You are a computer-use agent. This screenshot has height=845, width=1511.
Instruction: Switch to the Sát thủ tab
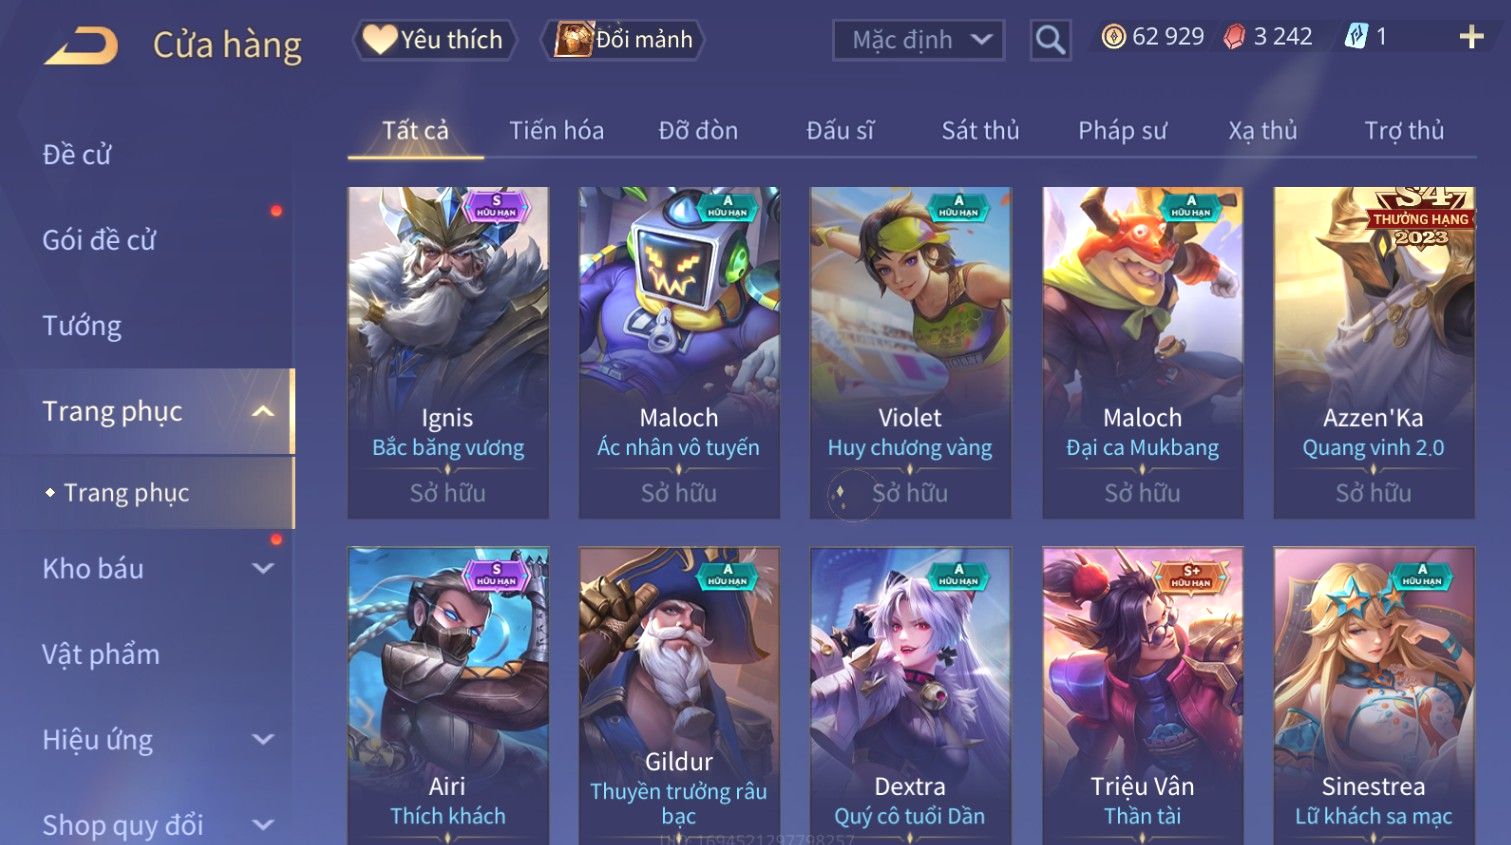click(980, 131)
